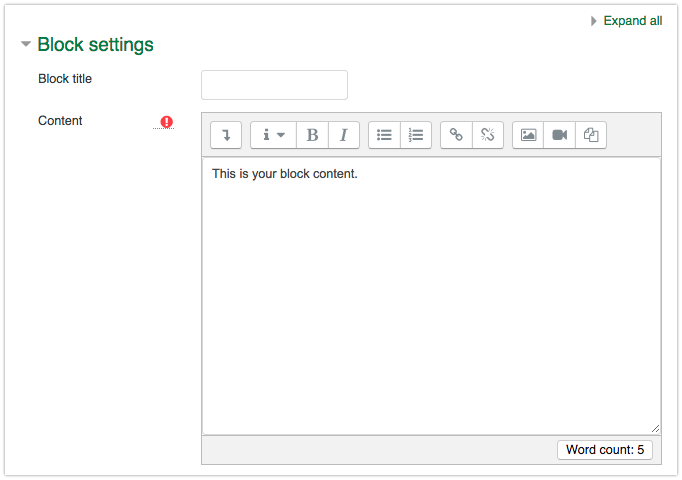Screen dimensions: 682x480
Task: Toggle bold formatting
Action: 312,135
